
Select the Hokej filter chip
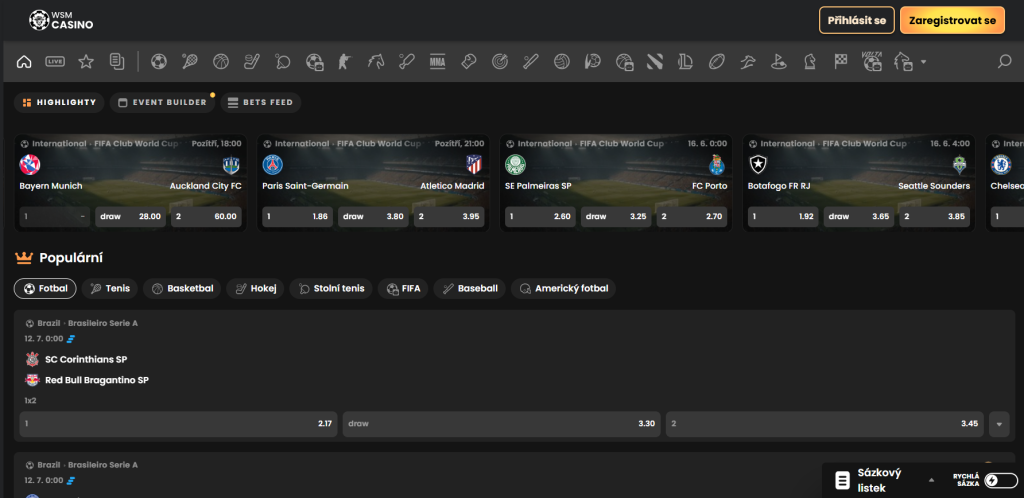point(255,288)
